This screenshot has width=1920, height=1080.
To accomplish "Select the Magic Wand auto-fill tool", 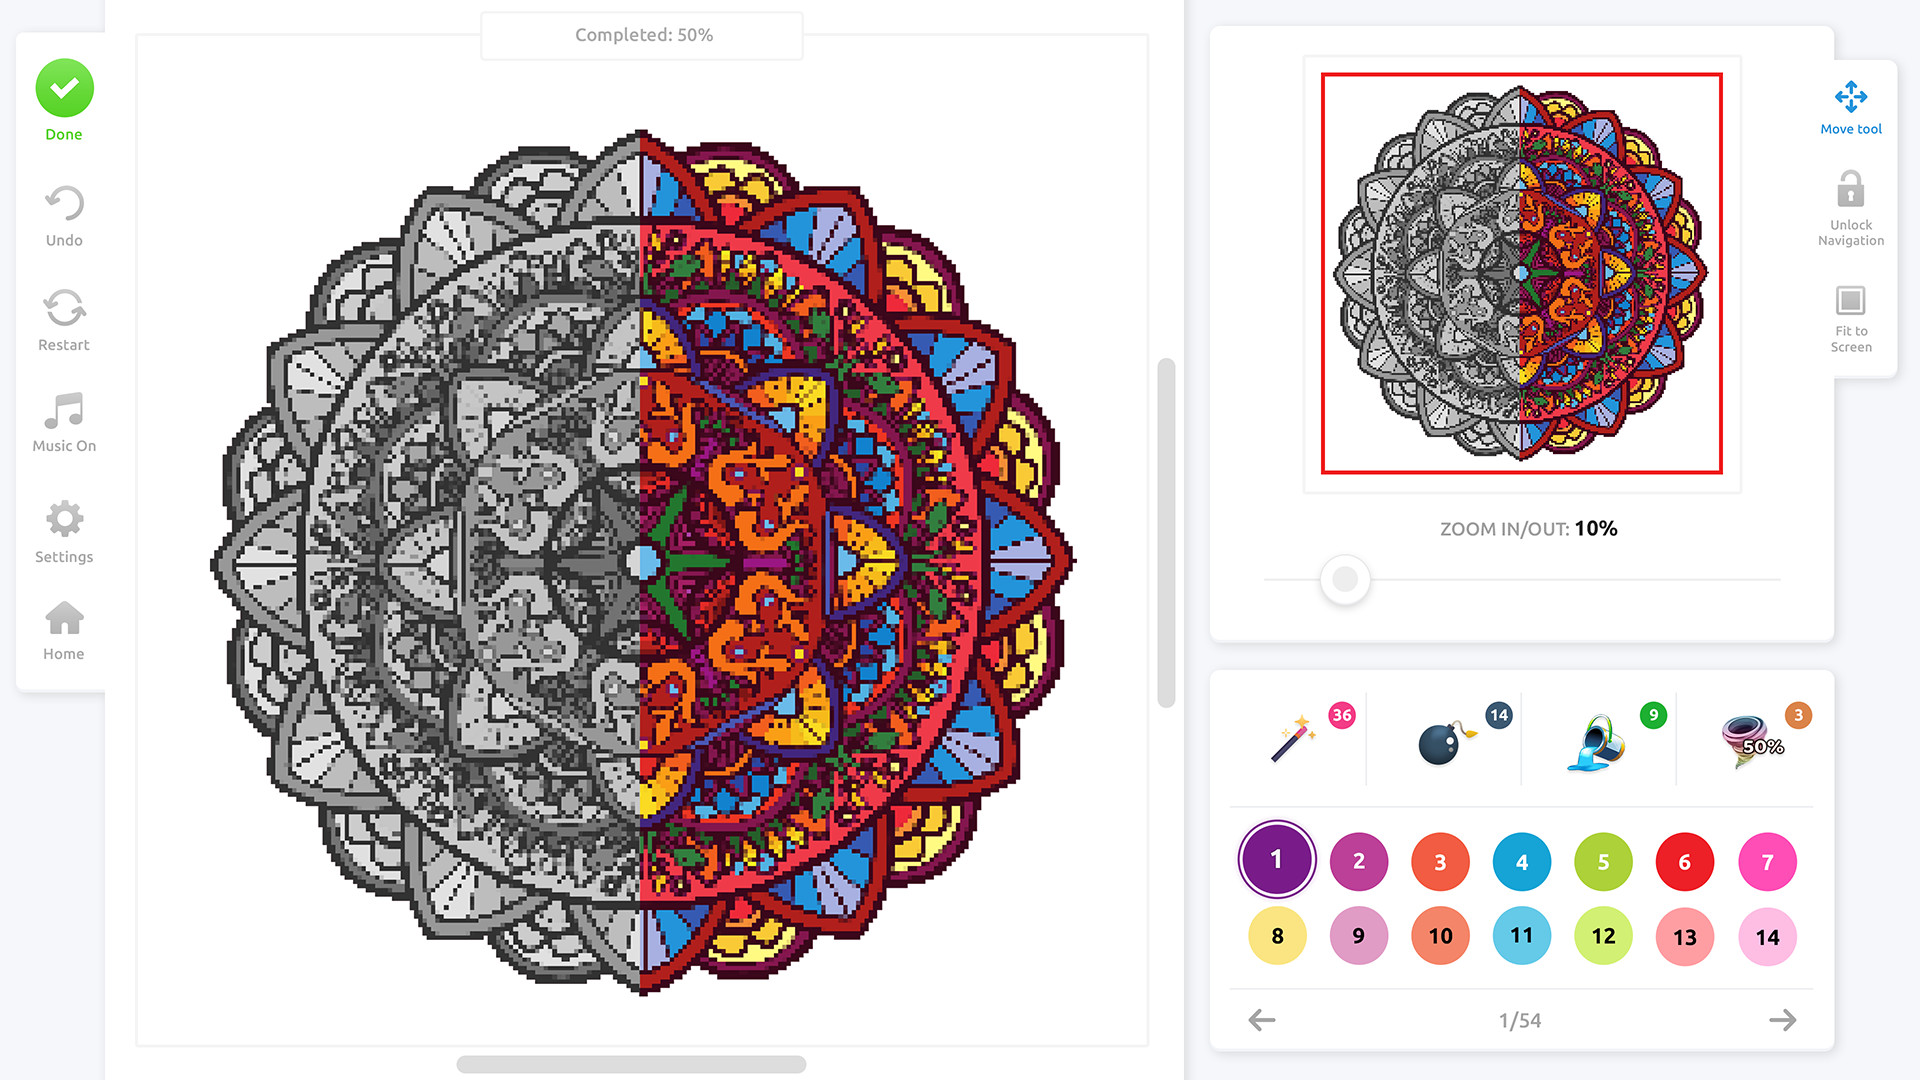I will 1296,740.
